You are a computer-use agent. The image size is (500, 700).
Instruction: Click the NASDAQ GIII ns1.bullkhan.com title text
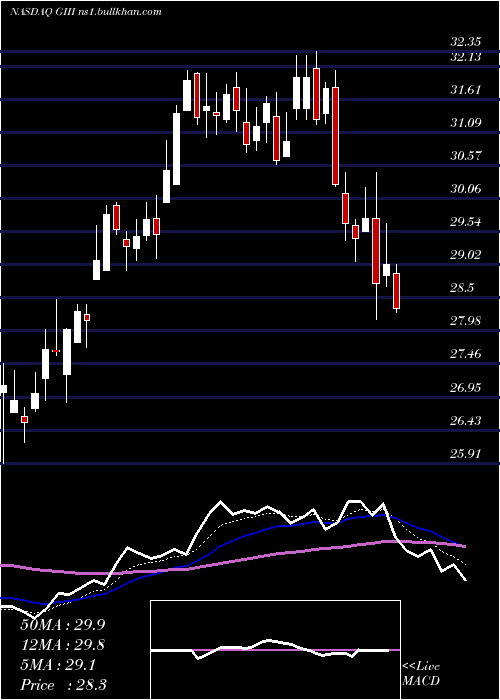click(x=85, y=12)
